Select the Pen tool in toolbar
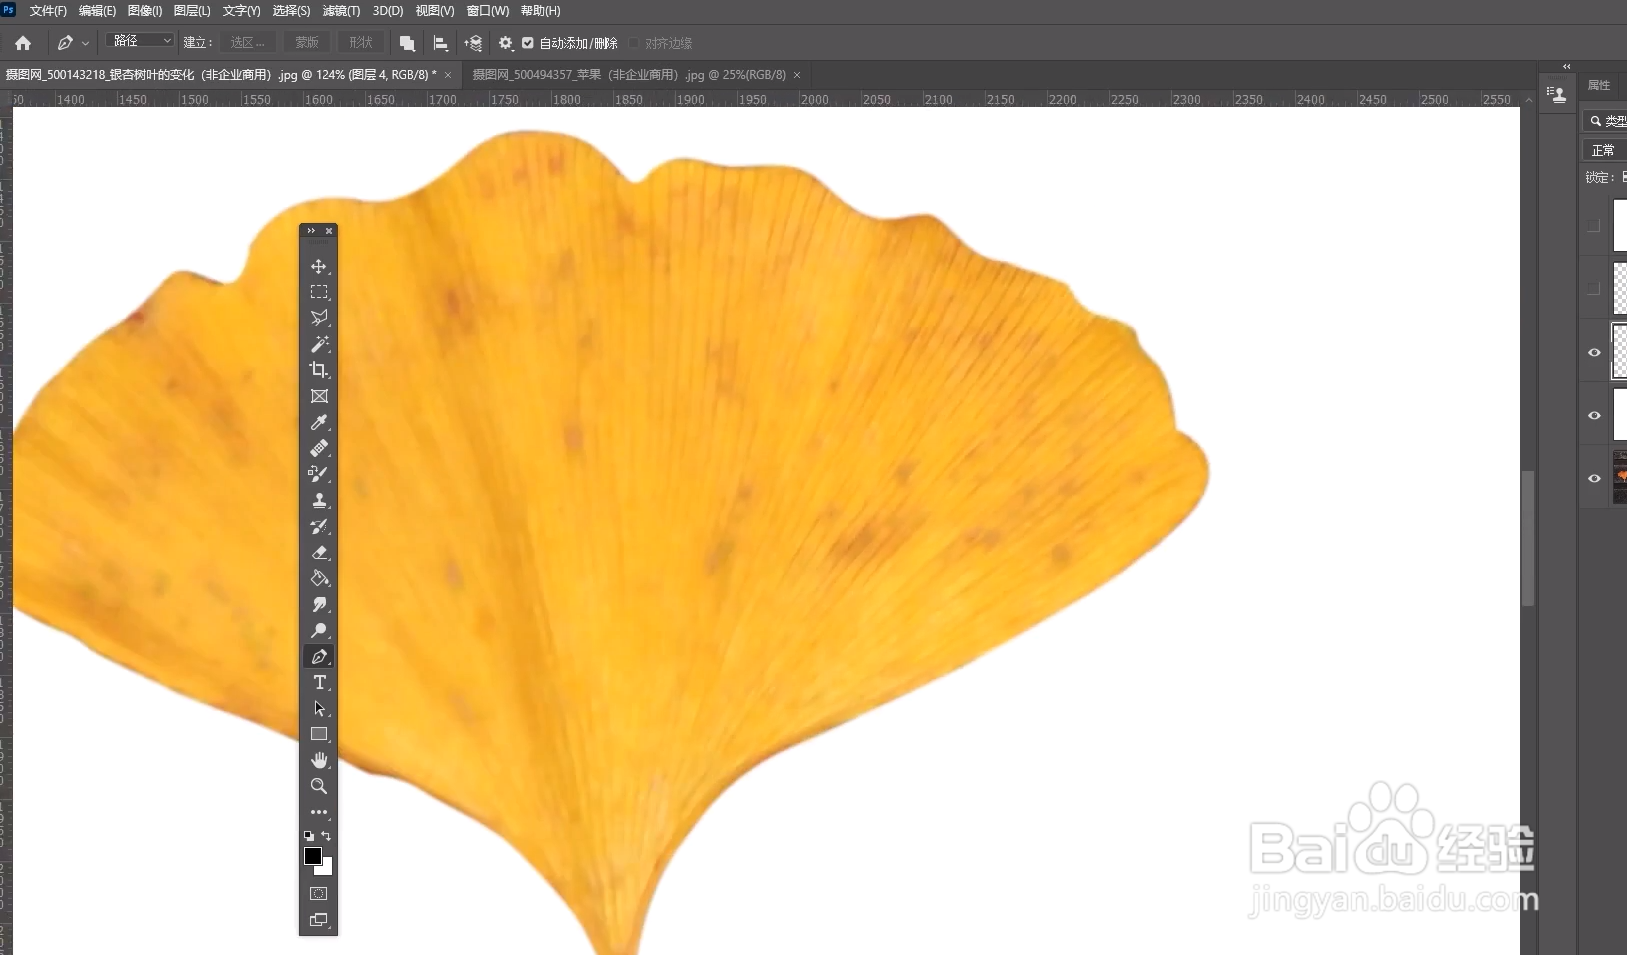The image size is (1627, 955). pyautogui.click(x=319, y=656)
